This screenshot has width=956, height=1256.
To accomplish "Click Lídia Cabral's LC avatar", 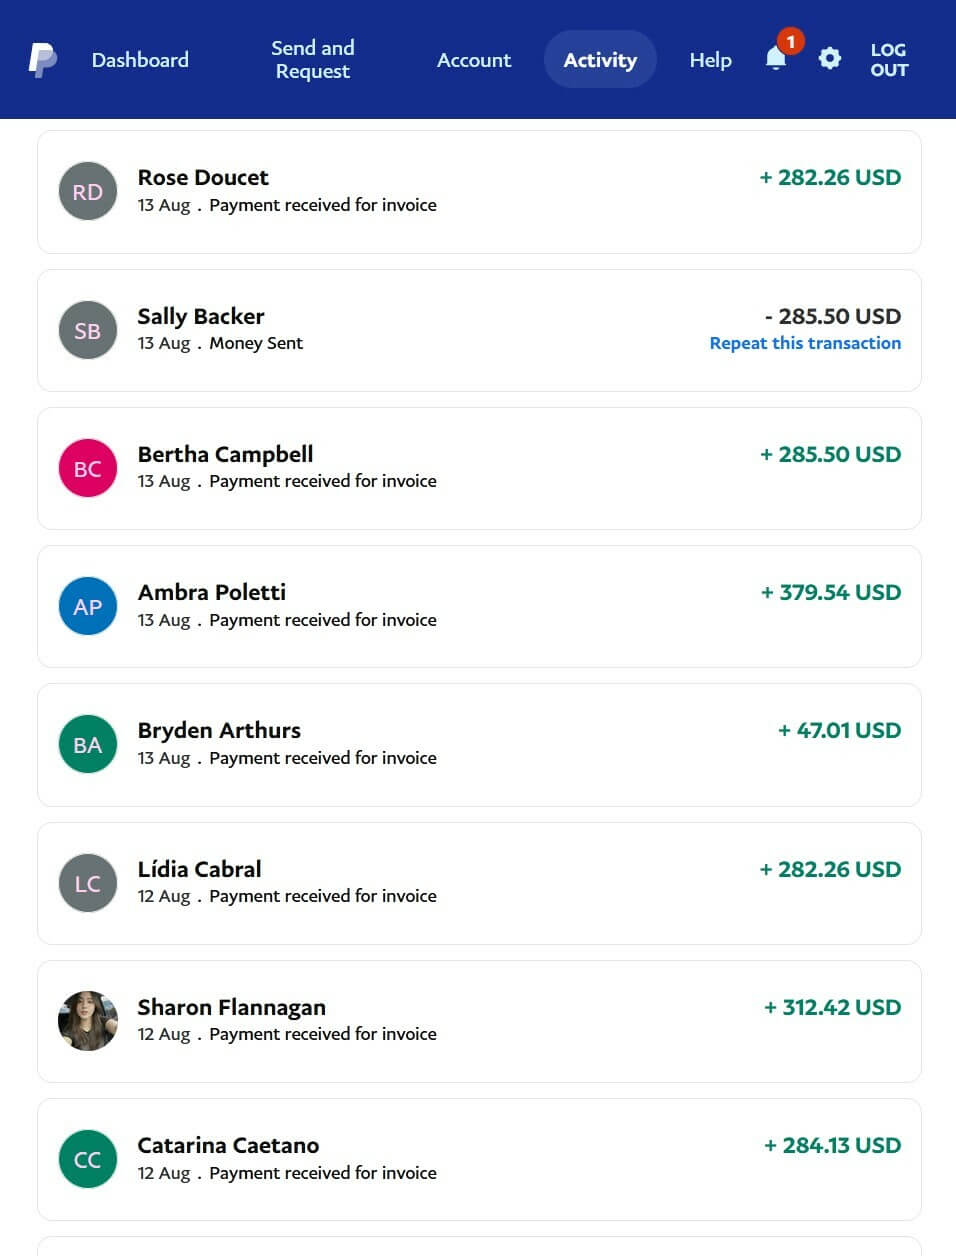I will tap(88, 883).
